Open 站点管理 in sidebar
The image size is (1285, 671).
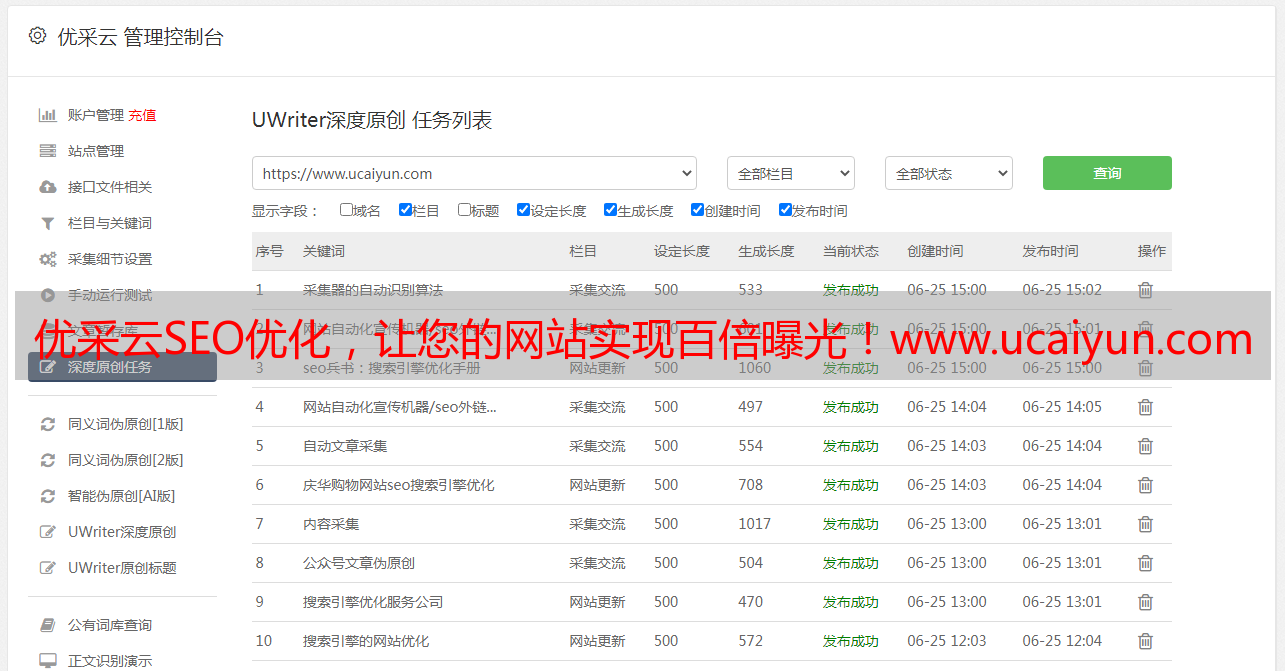pos(96,151)
